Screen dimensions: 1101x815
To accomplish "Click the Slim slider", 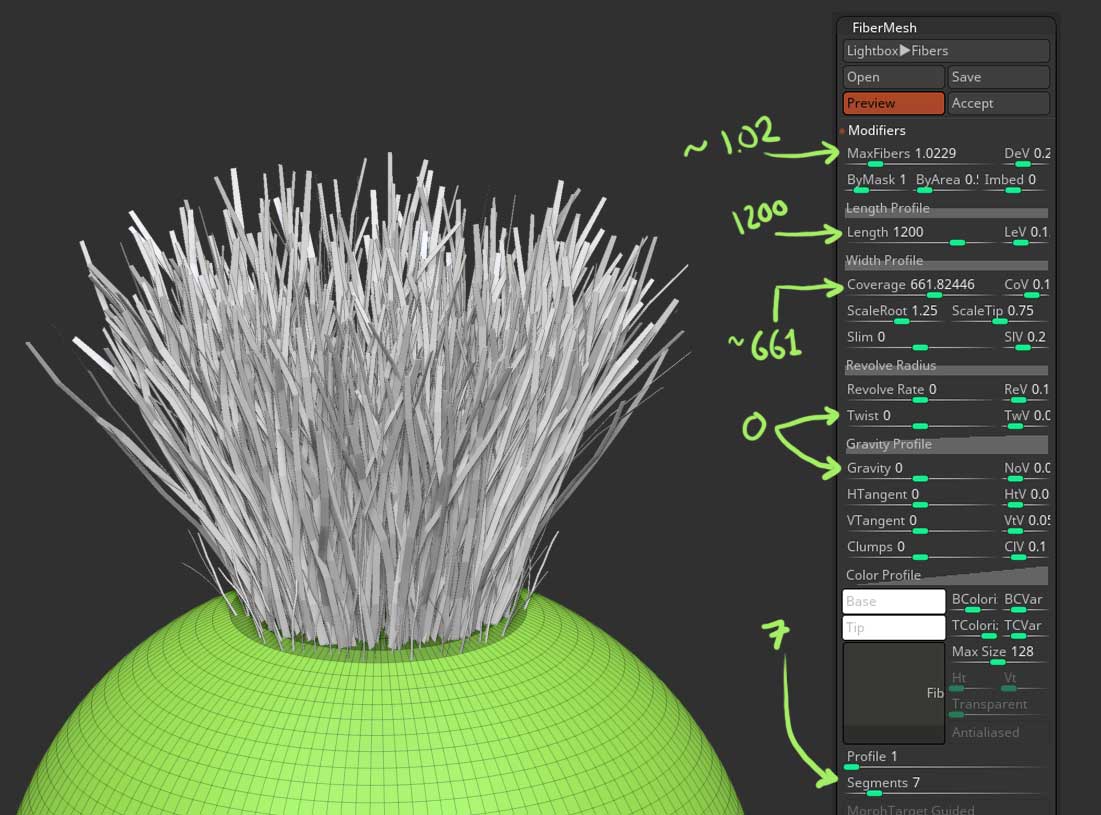I will 920,340.
